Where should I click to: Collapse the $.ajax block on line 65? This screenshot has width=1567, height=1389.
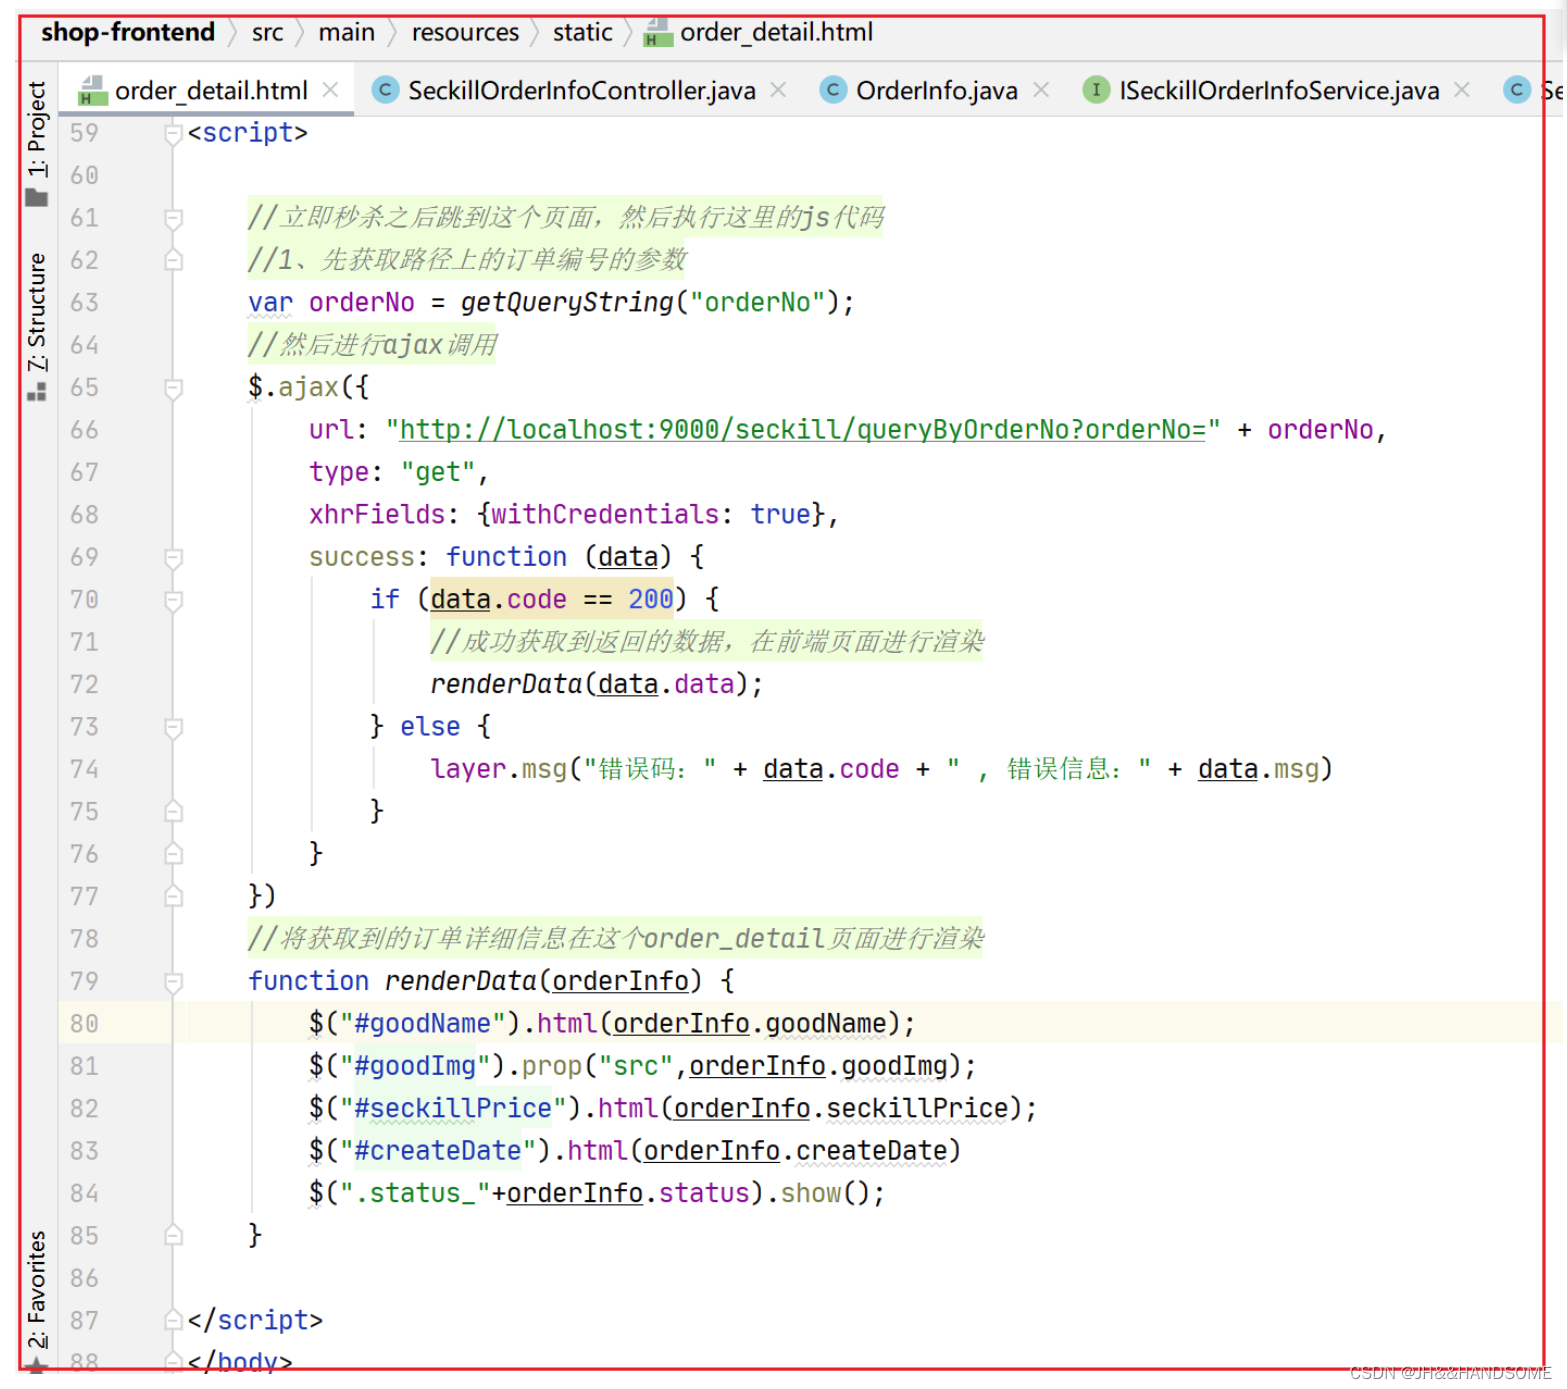(173, 388)
